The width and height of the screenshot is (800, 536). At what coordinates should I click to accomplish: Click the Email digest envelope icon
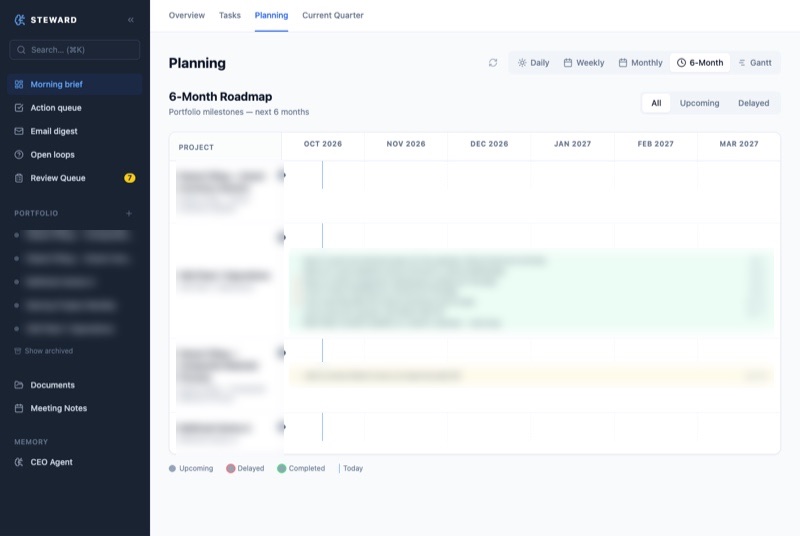[x=19, y=131]
